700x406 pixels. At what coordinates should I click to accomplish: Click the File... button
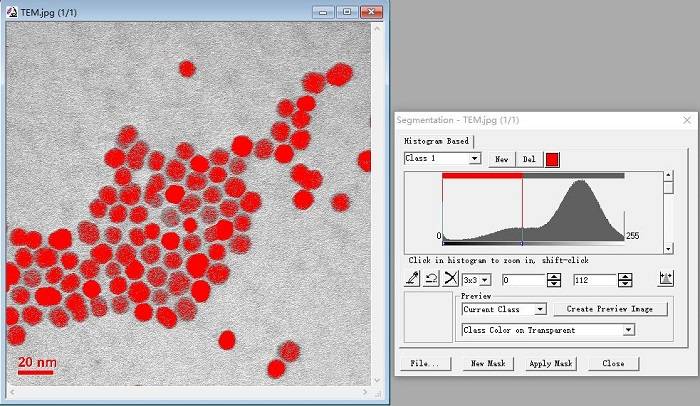[x=425, y=364]
